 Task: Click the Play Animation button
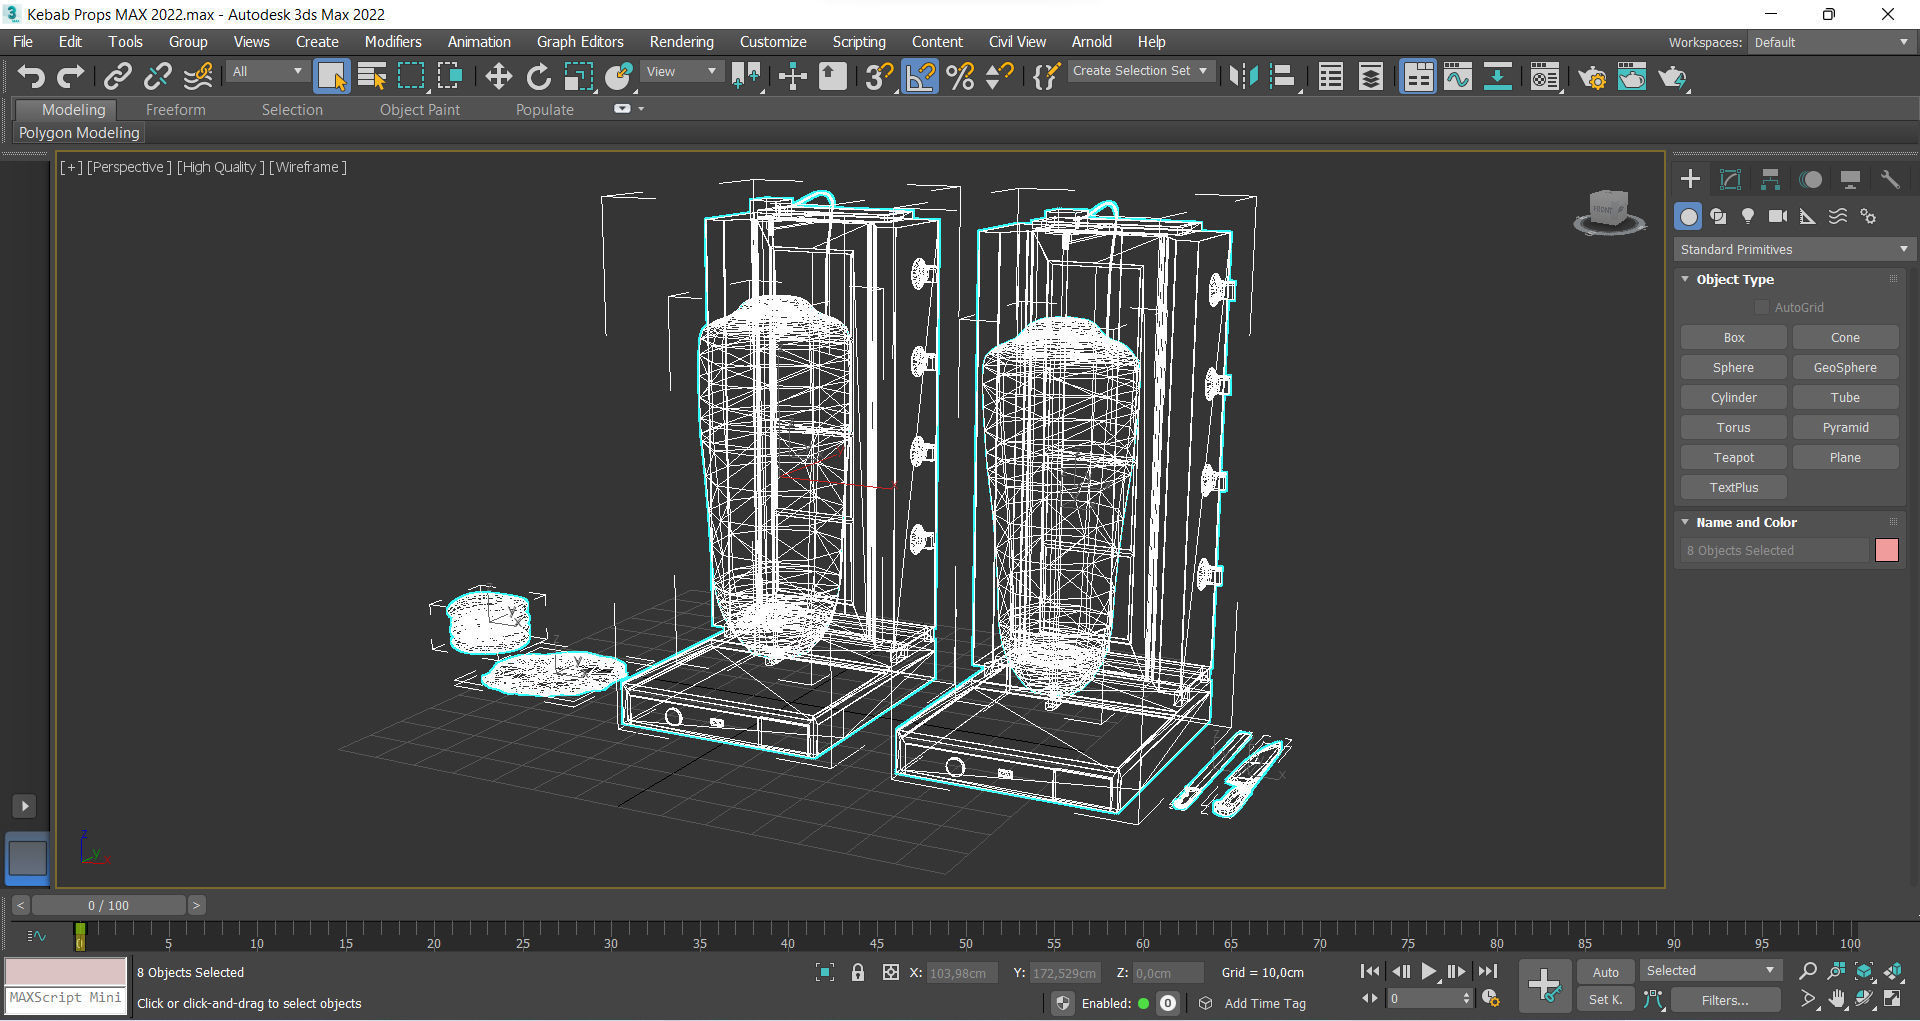coord(1429,971)
